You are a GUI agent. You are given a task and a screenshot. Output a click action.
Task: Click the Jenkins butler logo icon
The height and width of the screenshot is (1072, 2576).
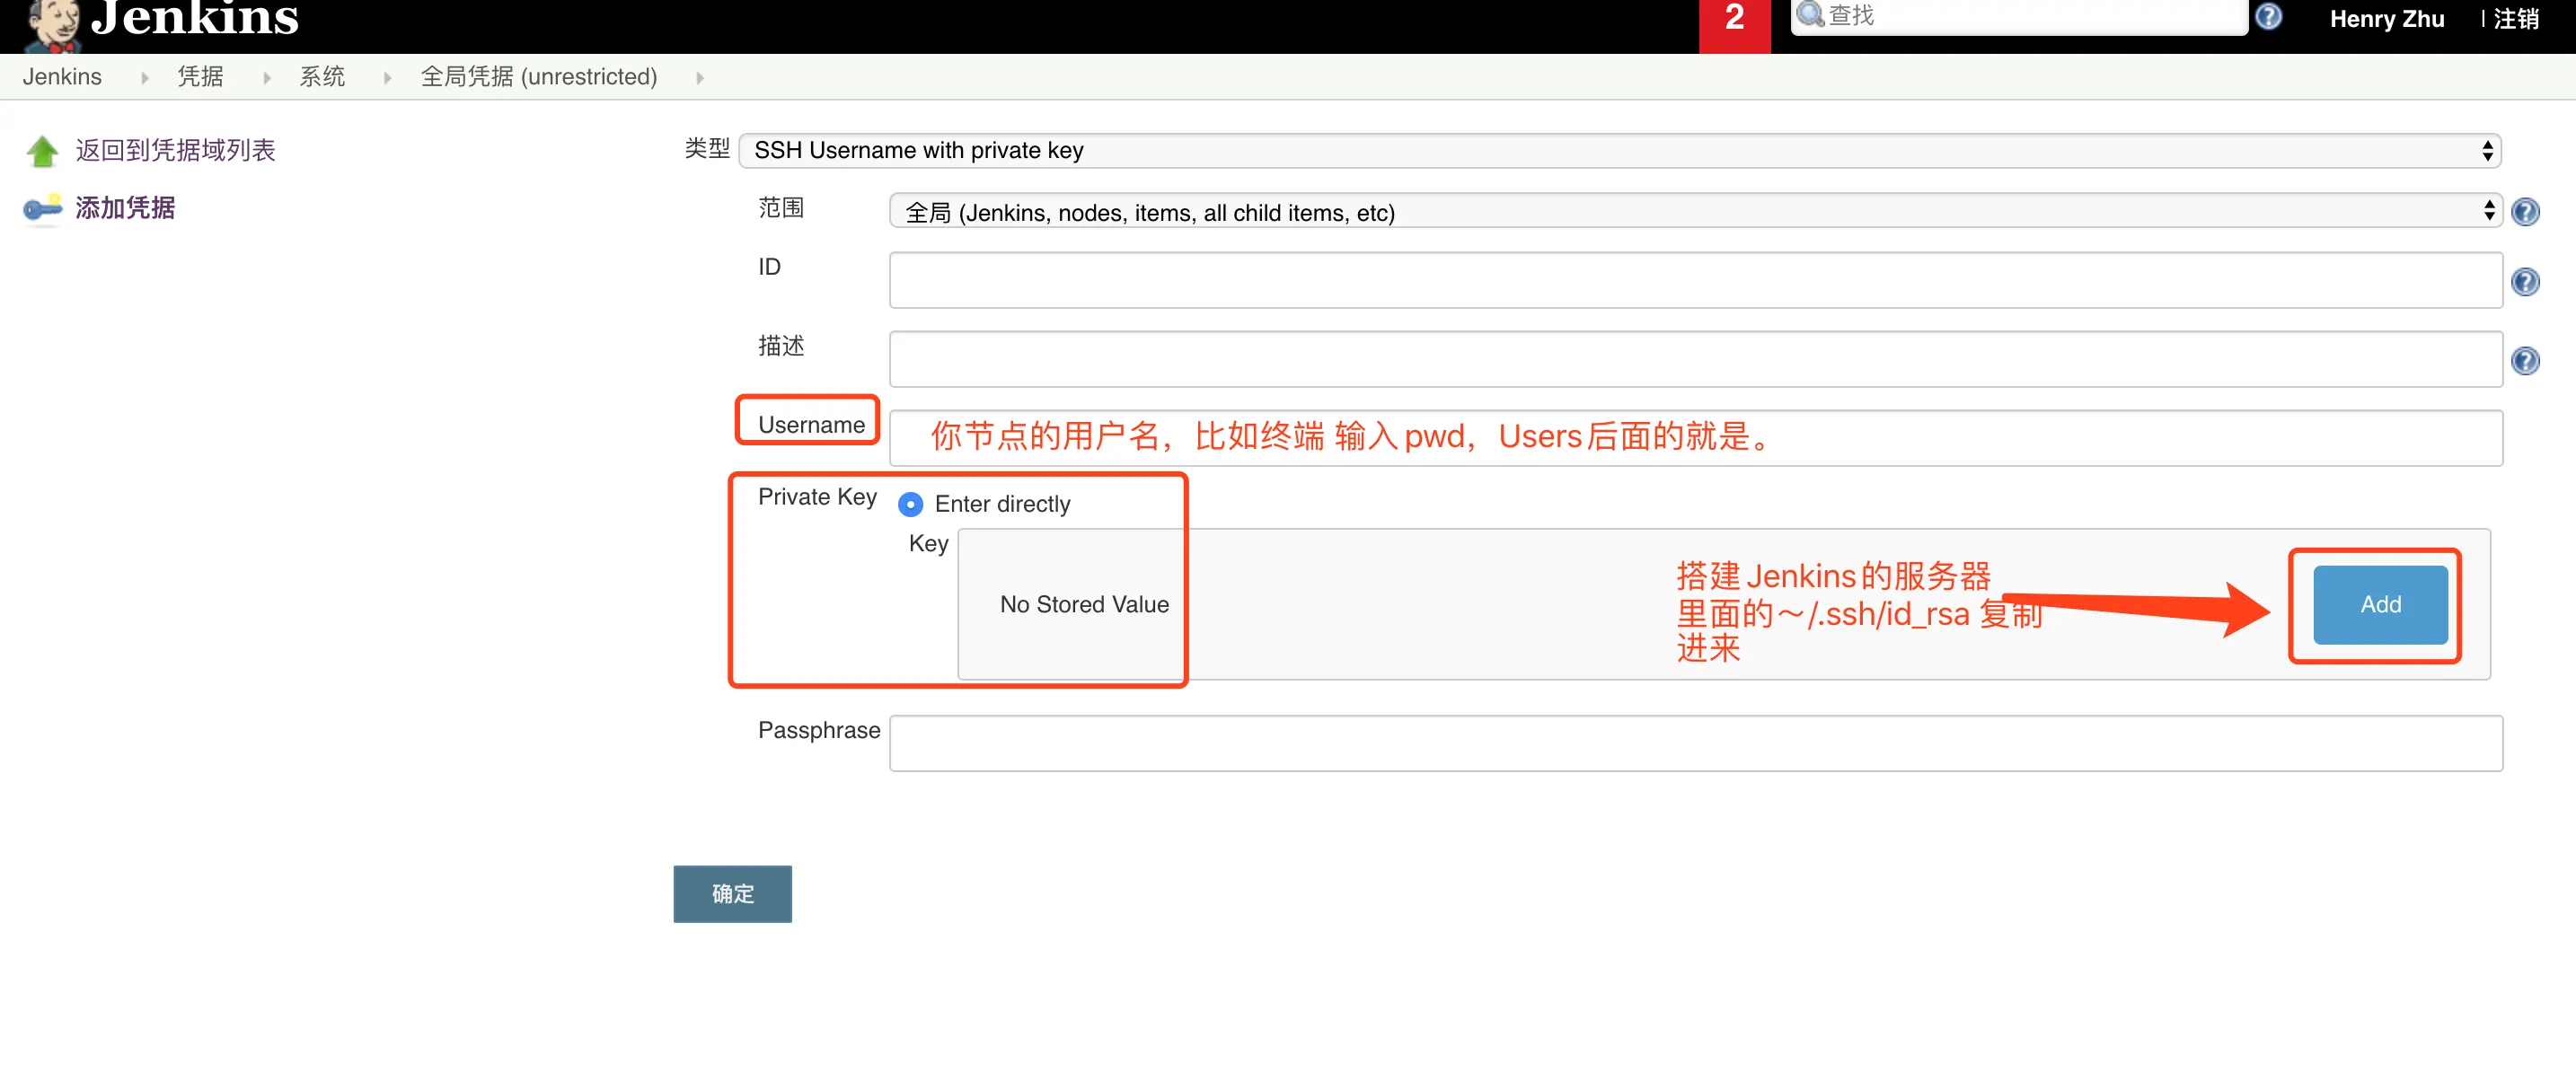pos(52,24)
